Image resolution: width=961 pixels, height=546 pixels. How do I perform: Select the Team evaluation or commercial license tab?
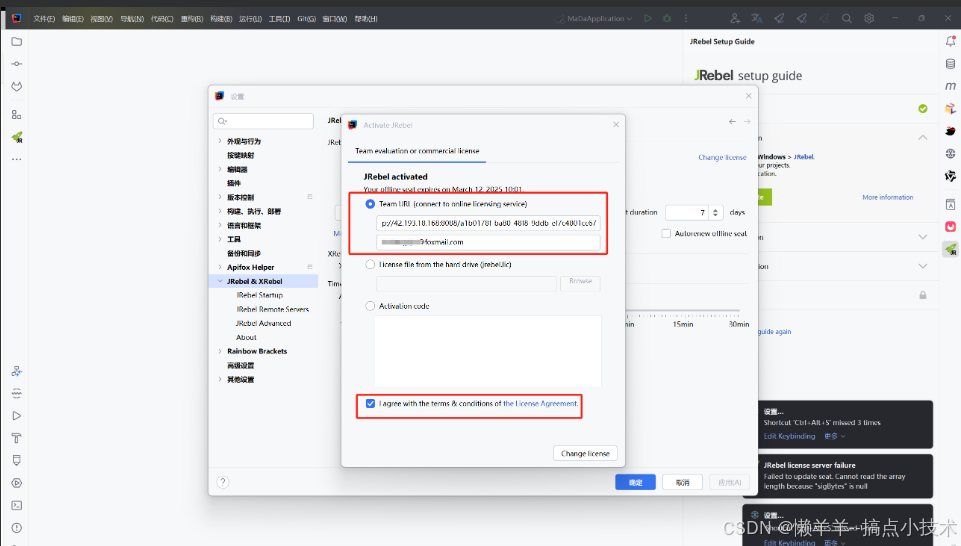click(x=417, y=151)
